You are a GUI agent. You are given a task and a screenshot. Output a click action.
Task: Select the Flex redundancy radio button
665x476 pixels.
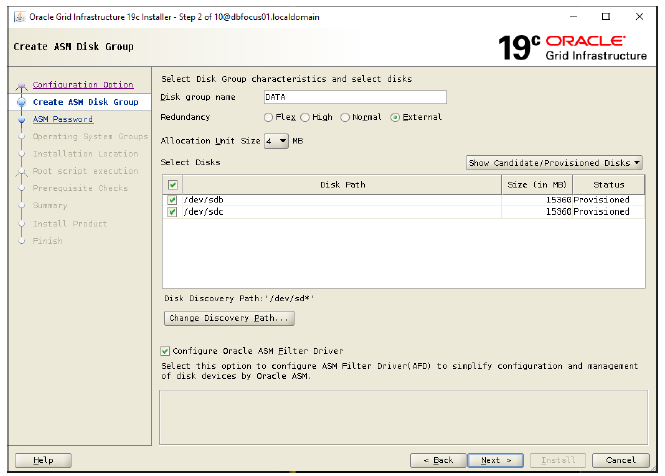point(268,118)
